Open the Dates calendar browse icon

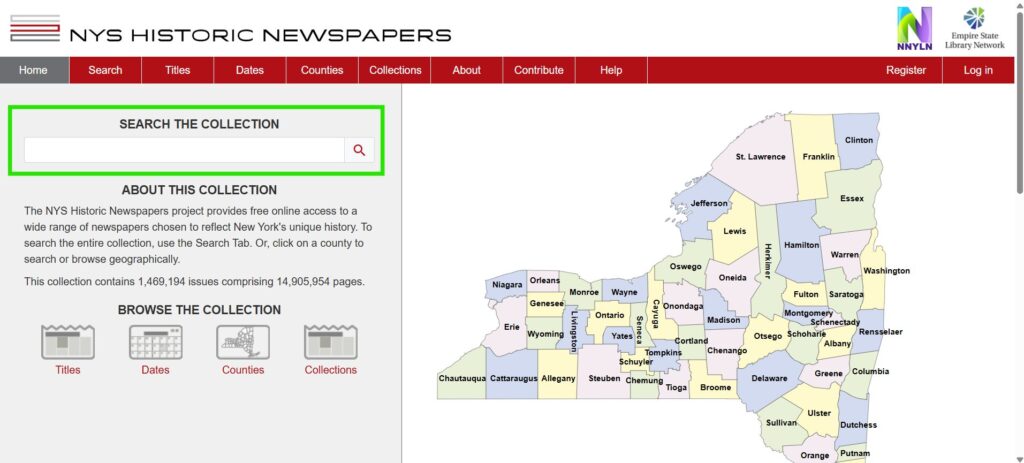click(x=155, y=342)
